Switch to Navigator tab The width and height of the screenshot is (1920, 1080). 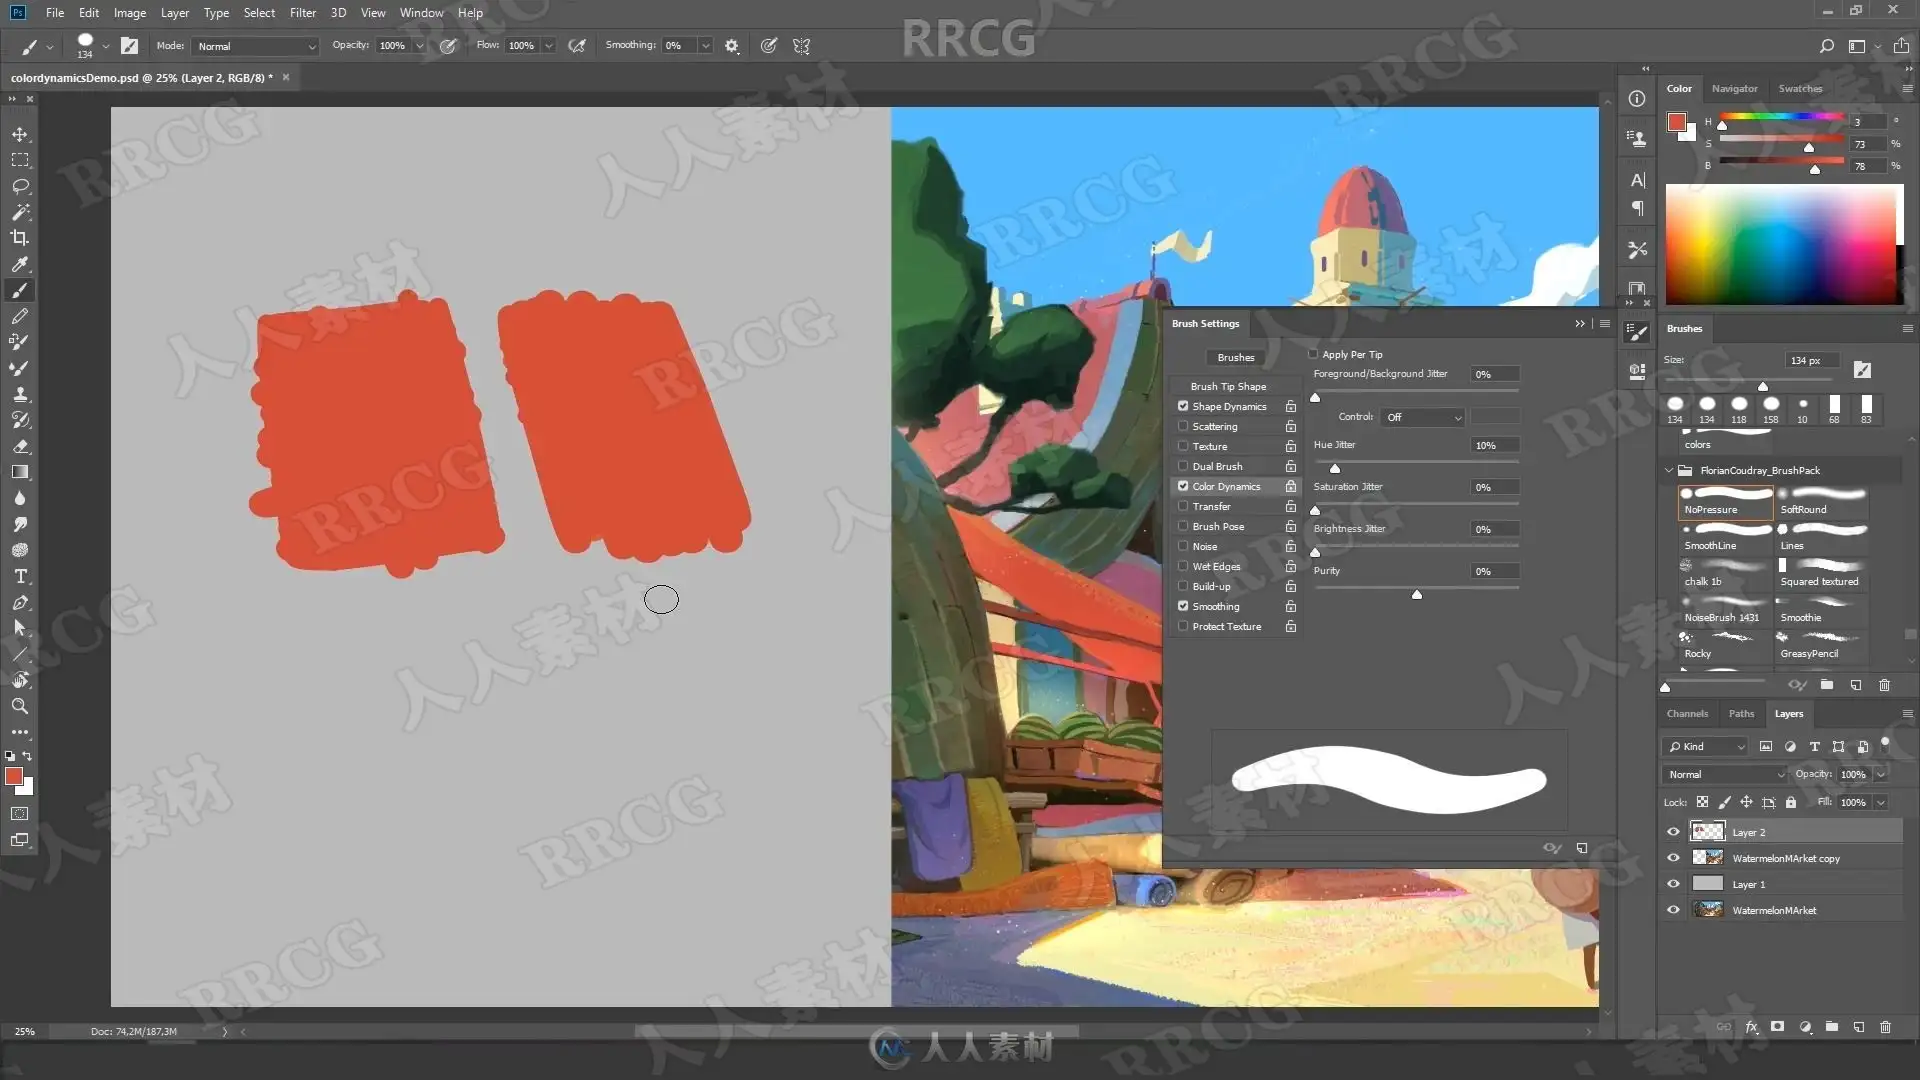point(1734,88)
